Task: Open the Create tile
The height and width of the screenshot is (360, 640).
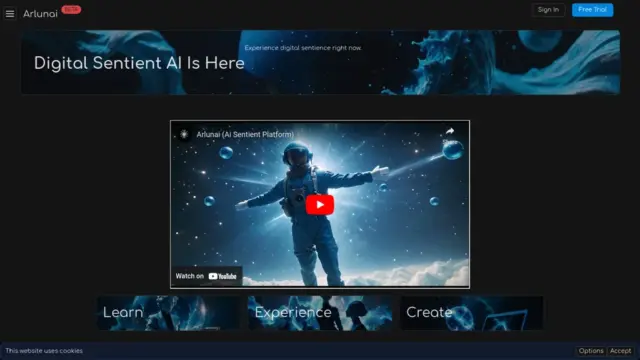Action: tap(471, 313)
